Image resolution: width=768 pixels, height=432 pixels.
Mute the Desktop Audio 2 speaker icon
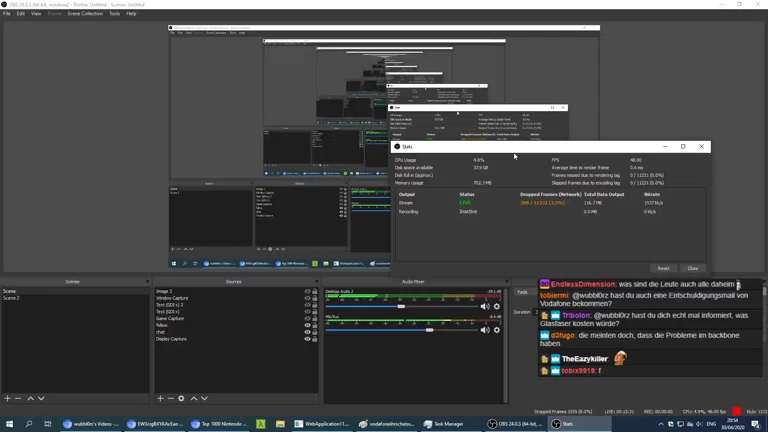pos(485,307)
